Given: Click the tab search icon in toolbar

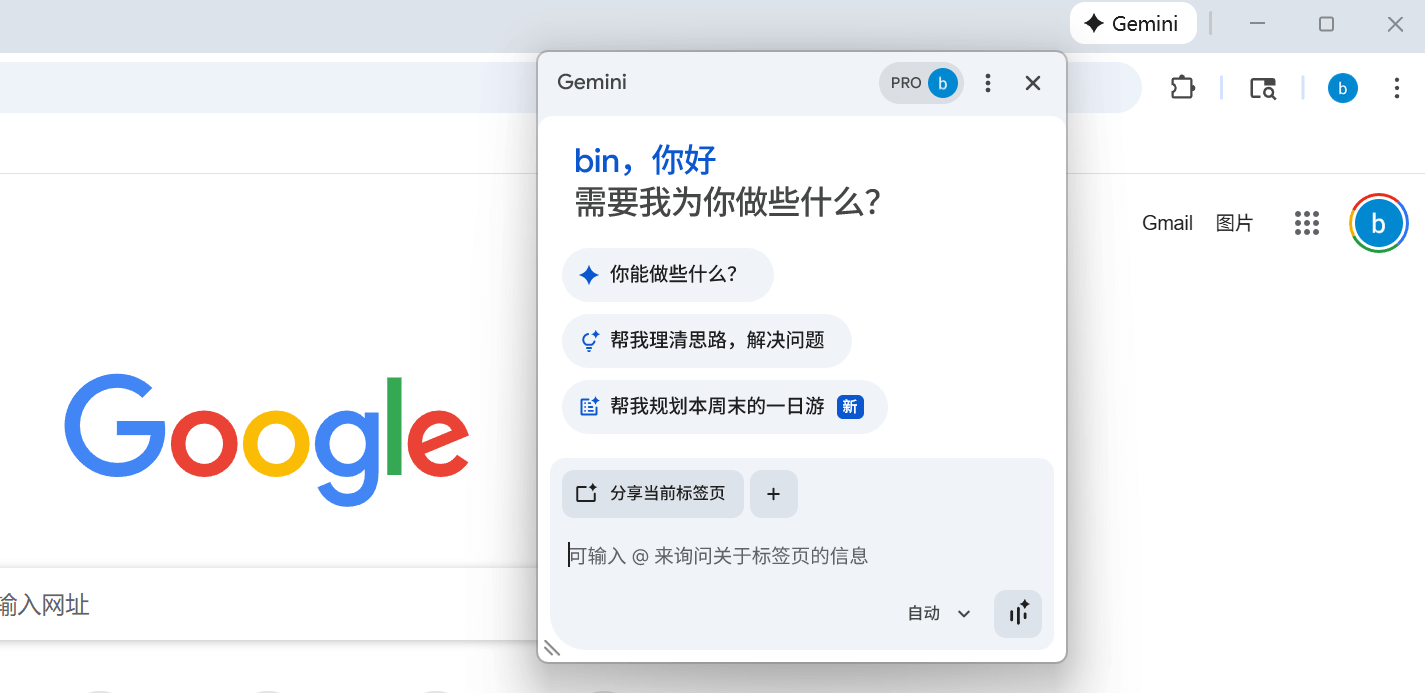Looking at the screenshot, I should [1263, 88].
